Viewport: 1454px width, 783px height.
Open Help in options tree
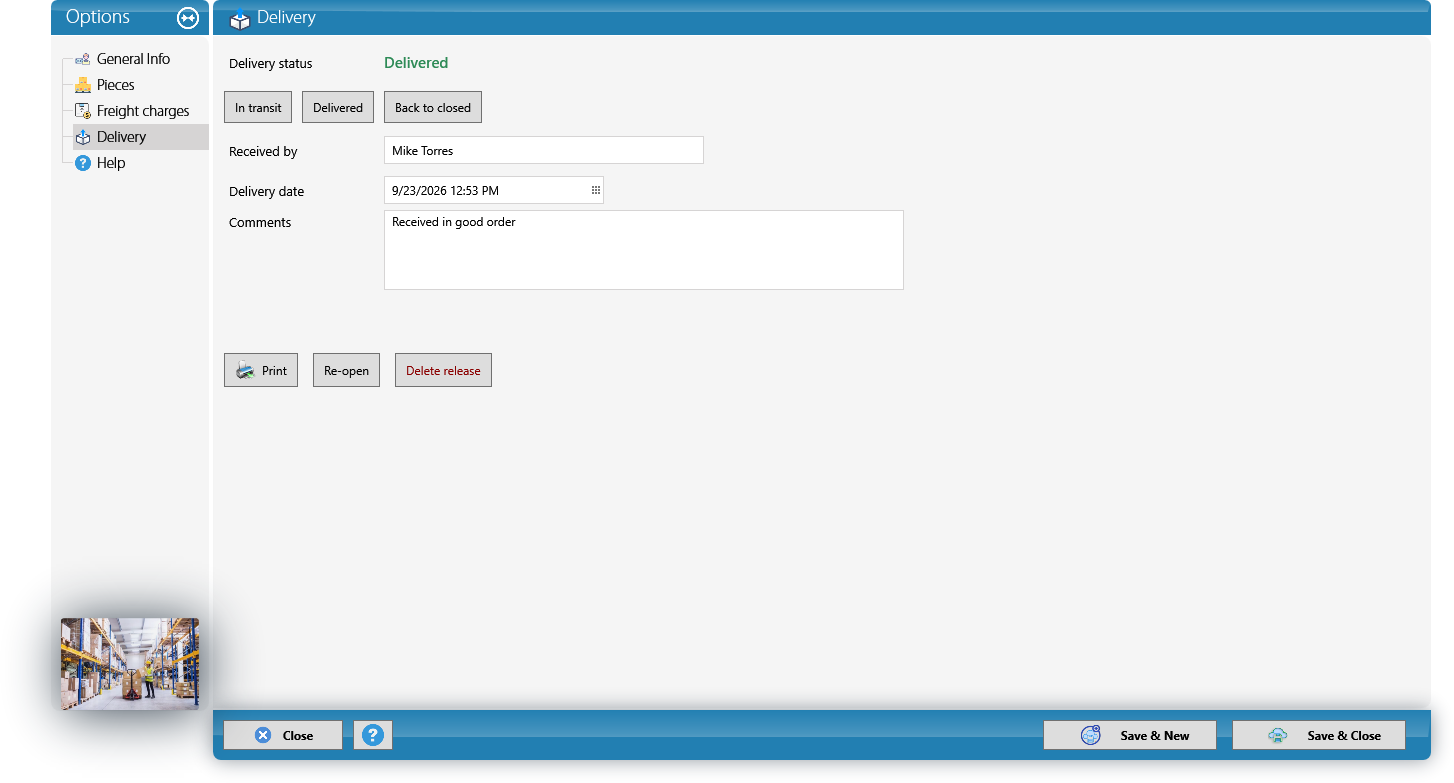point(111,163)
